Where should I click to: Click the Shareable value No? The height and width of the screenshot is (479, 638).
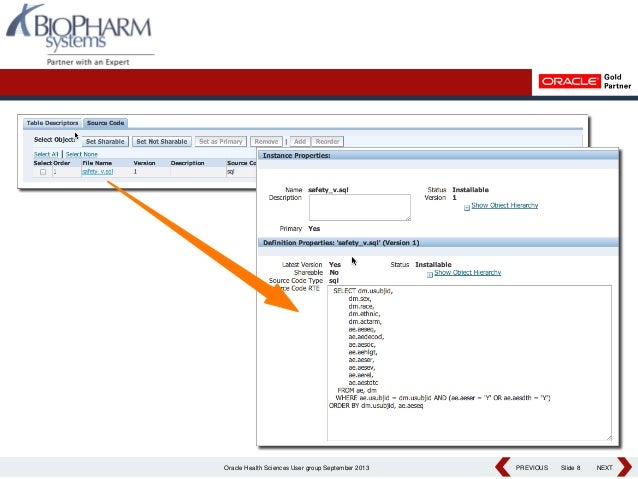tap(334, 272)
